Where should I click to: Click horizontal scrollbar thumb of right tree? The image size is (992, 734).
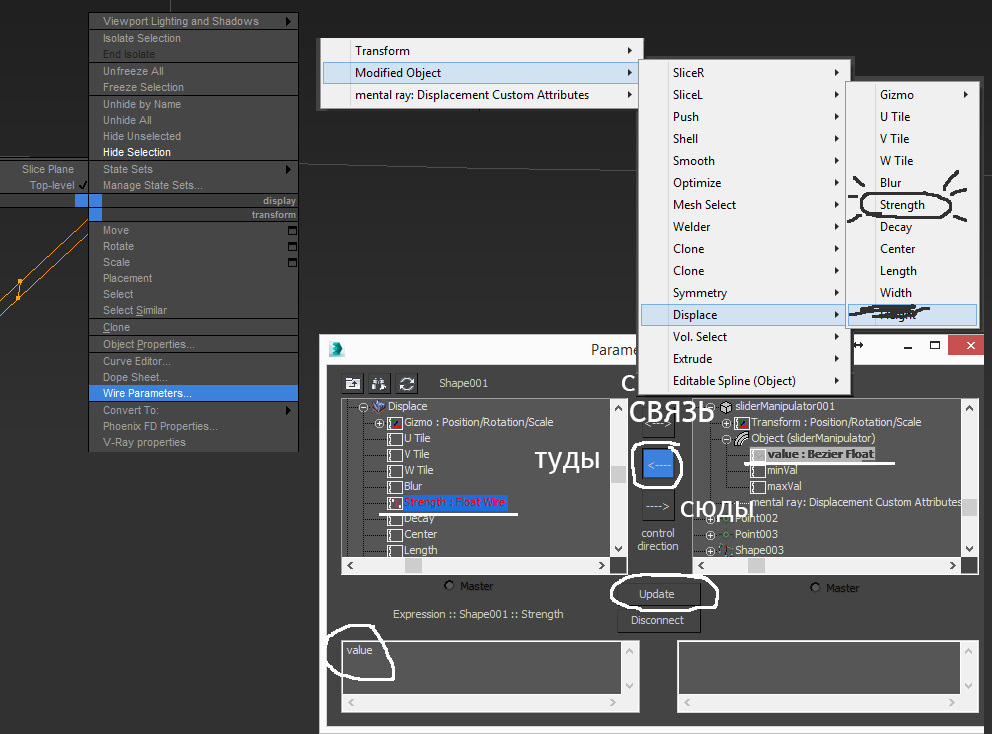tap(756, 566)
